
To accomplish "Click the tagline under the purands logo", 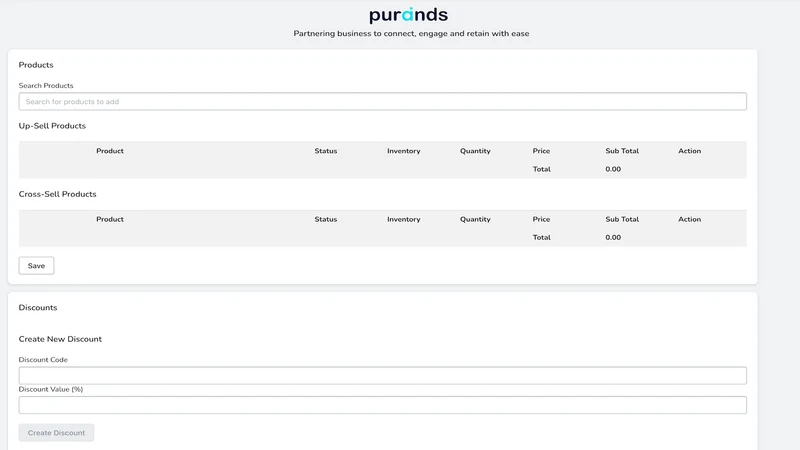I will (411, 34).
